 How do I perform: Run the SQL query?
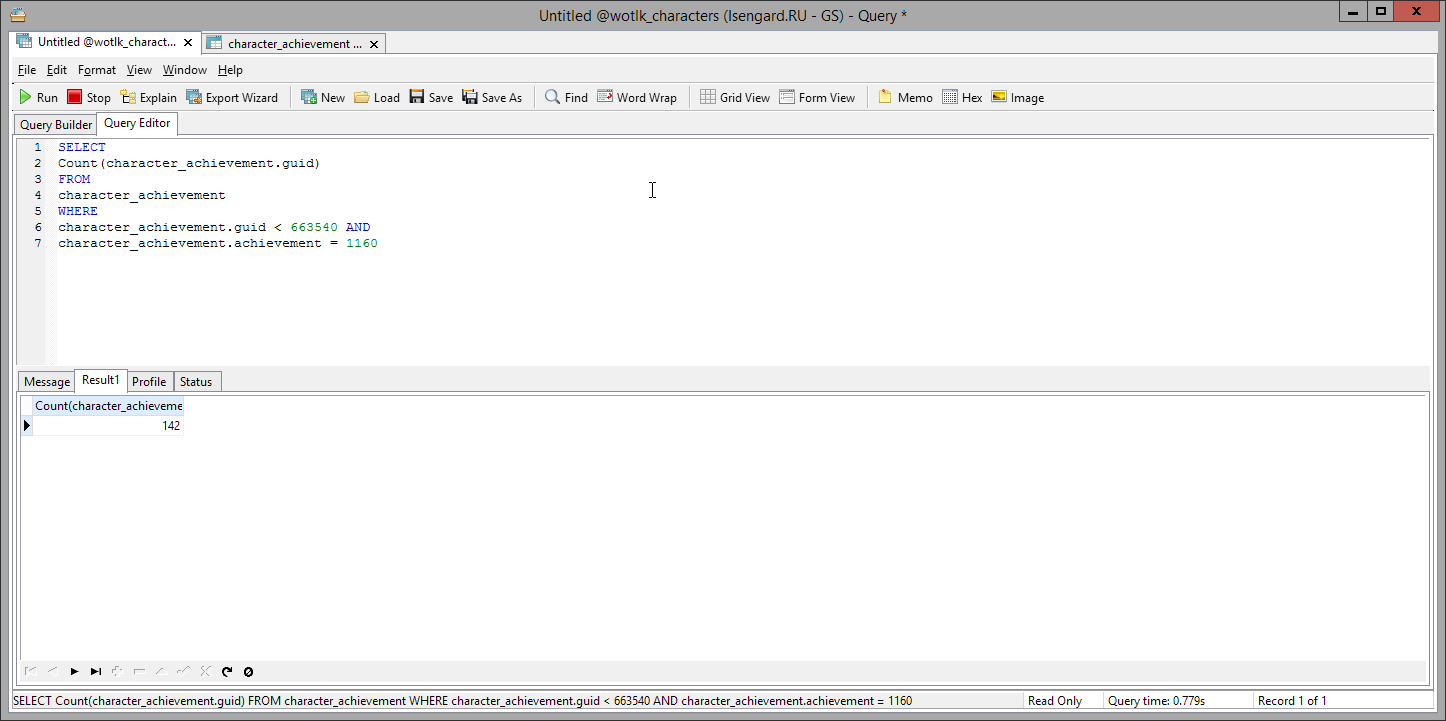click(39, 97)
